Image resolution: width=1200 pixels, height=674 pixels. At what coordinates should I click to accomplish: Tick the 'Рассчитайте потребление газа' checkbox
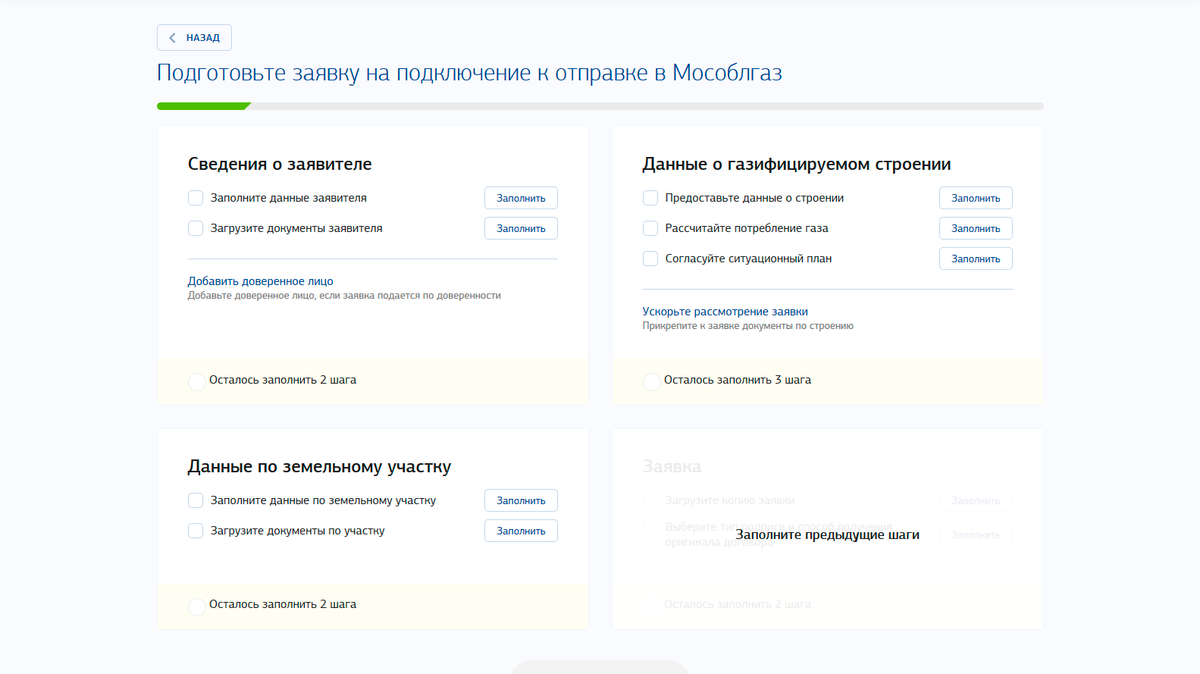click(650, 228)
